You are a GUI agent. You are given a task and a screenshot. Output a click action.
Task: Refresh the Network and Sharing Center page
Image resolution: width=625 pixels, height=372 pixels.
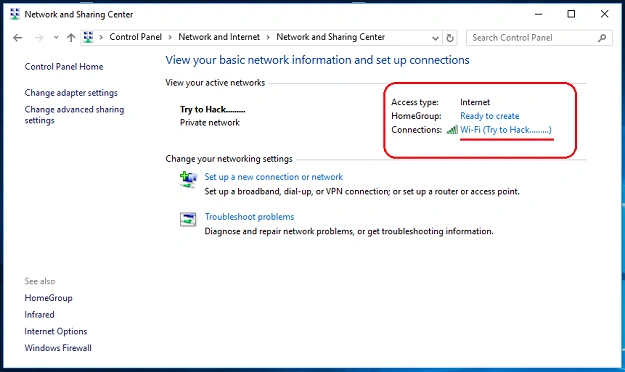(x=450, y=38)
